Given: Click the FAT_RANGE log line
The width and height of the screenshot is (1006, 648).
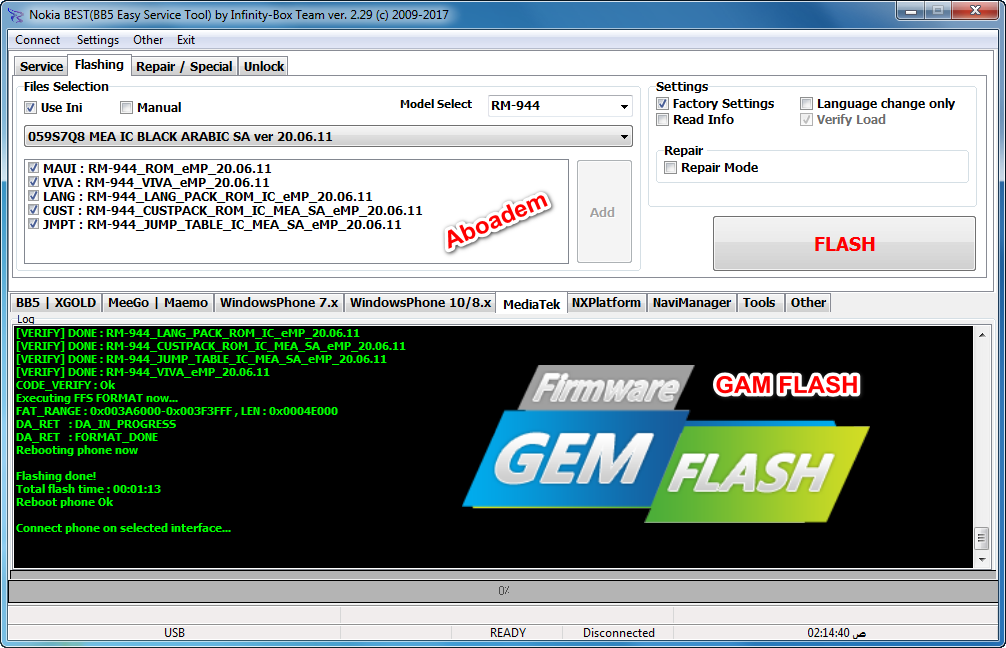Looking at the screenshot, I should coord(177,411).
